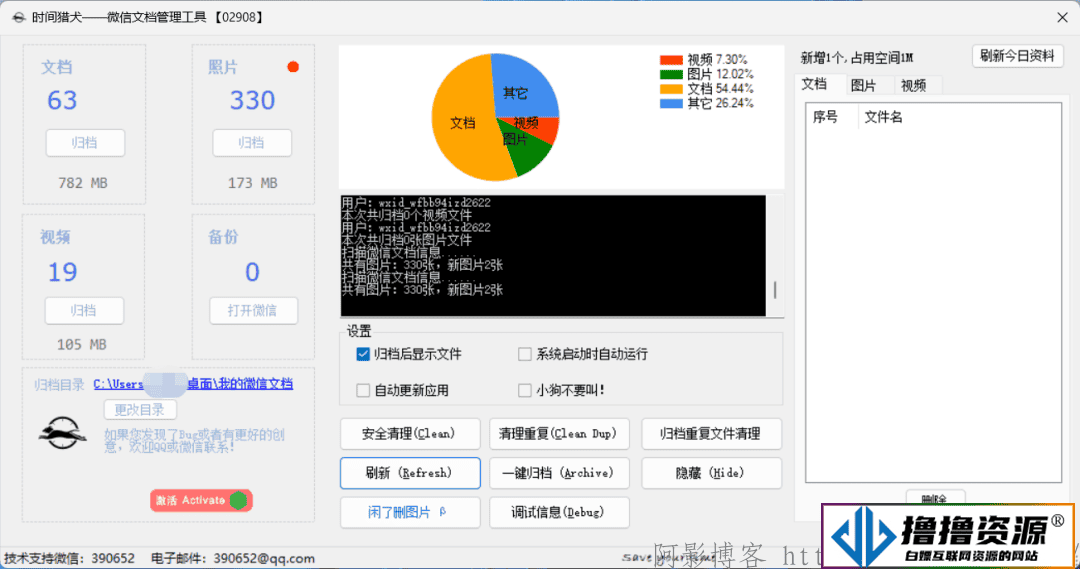Click the 782 MB size text
This screenshot has width=1080, height=569.
pos(83,183)
